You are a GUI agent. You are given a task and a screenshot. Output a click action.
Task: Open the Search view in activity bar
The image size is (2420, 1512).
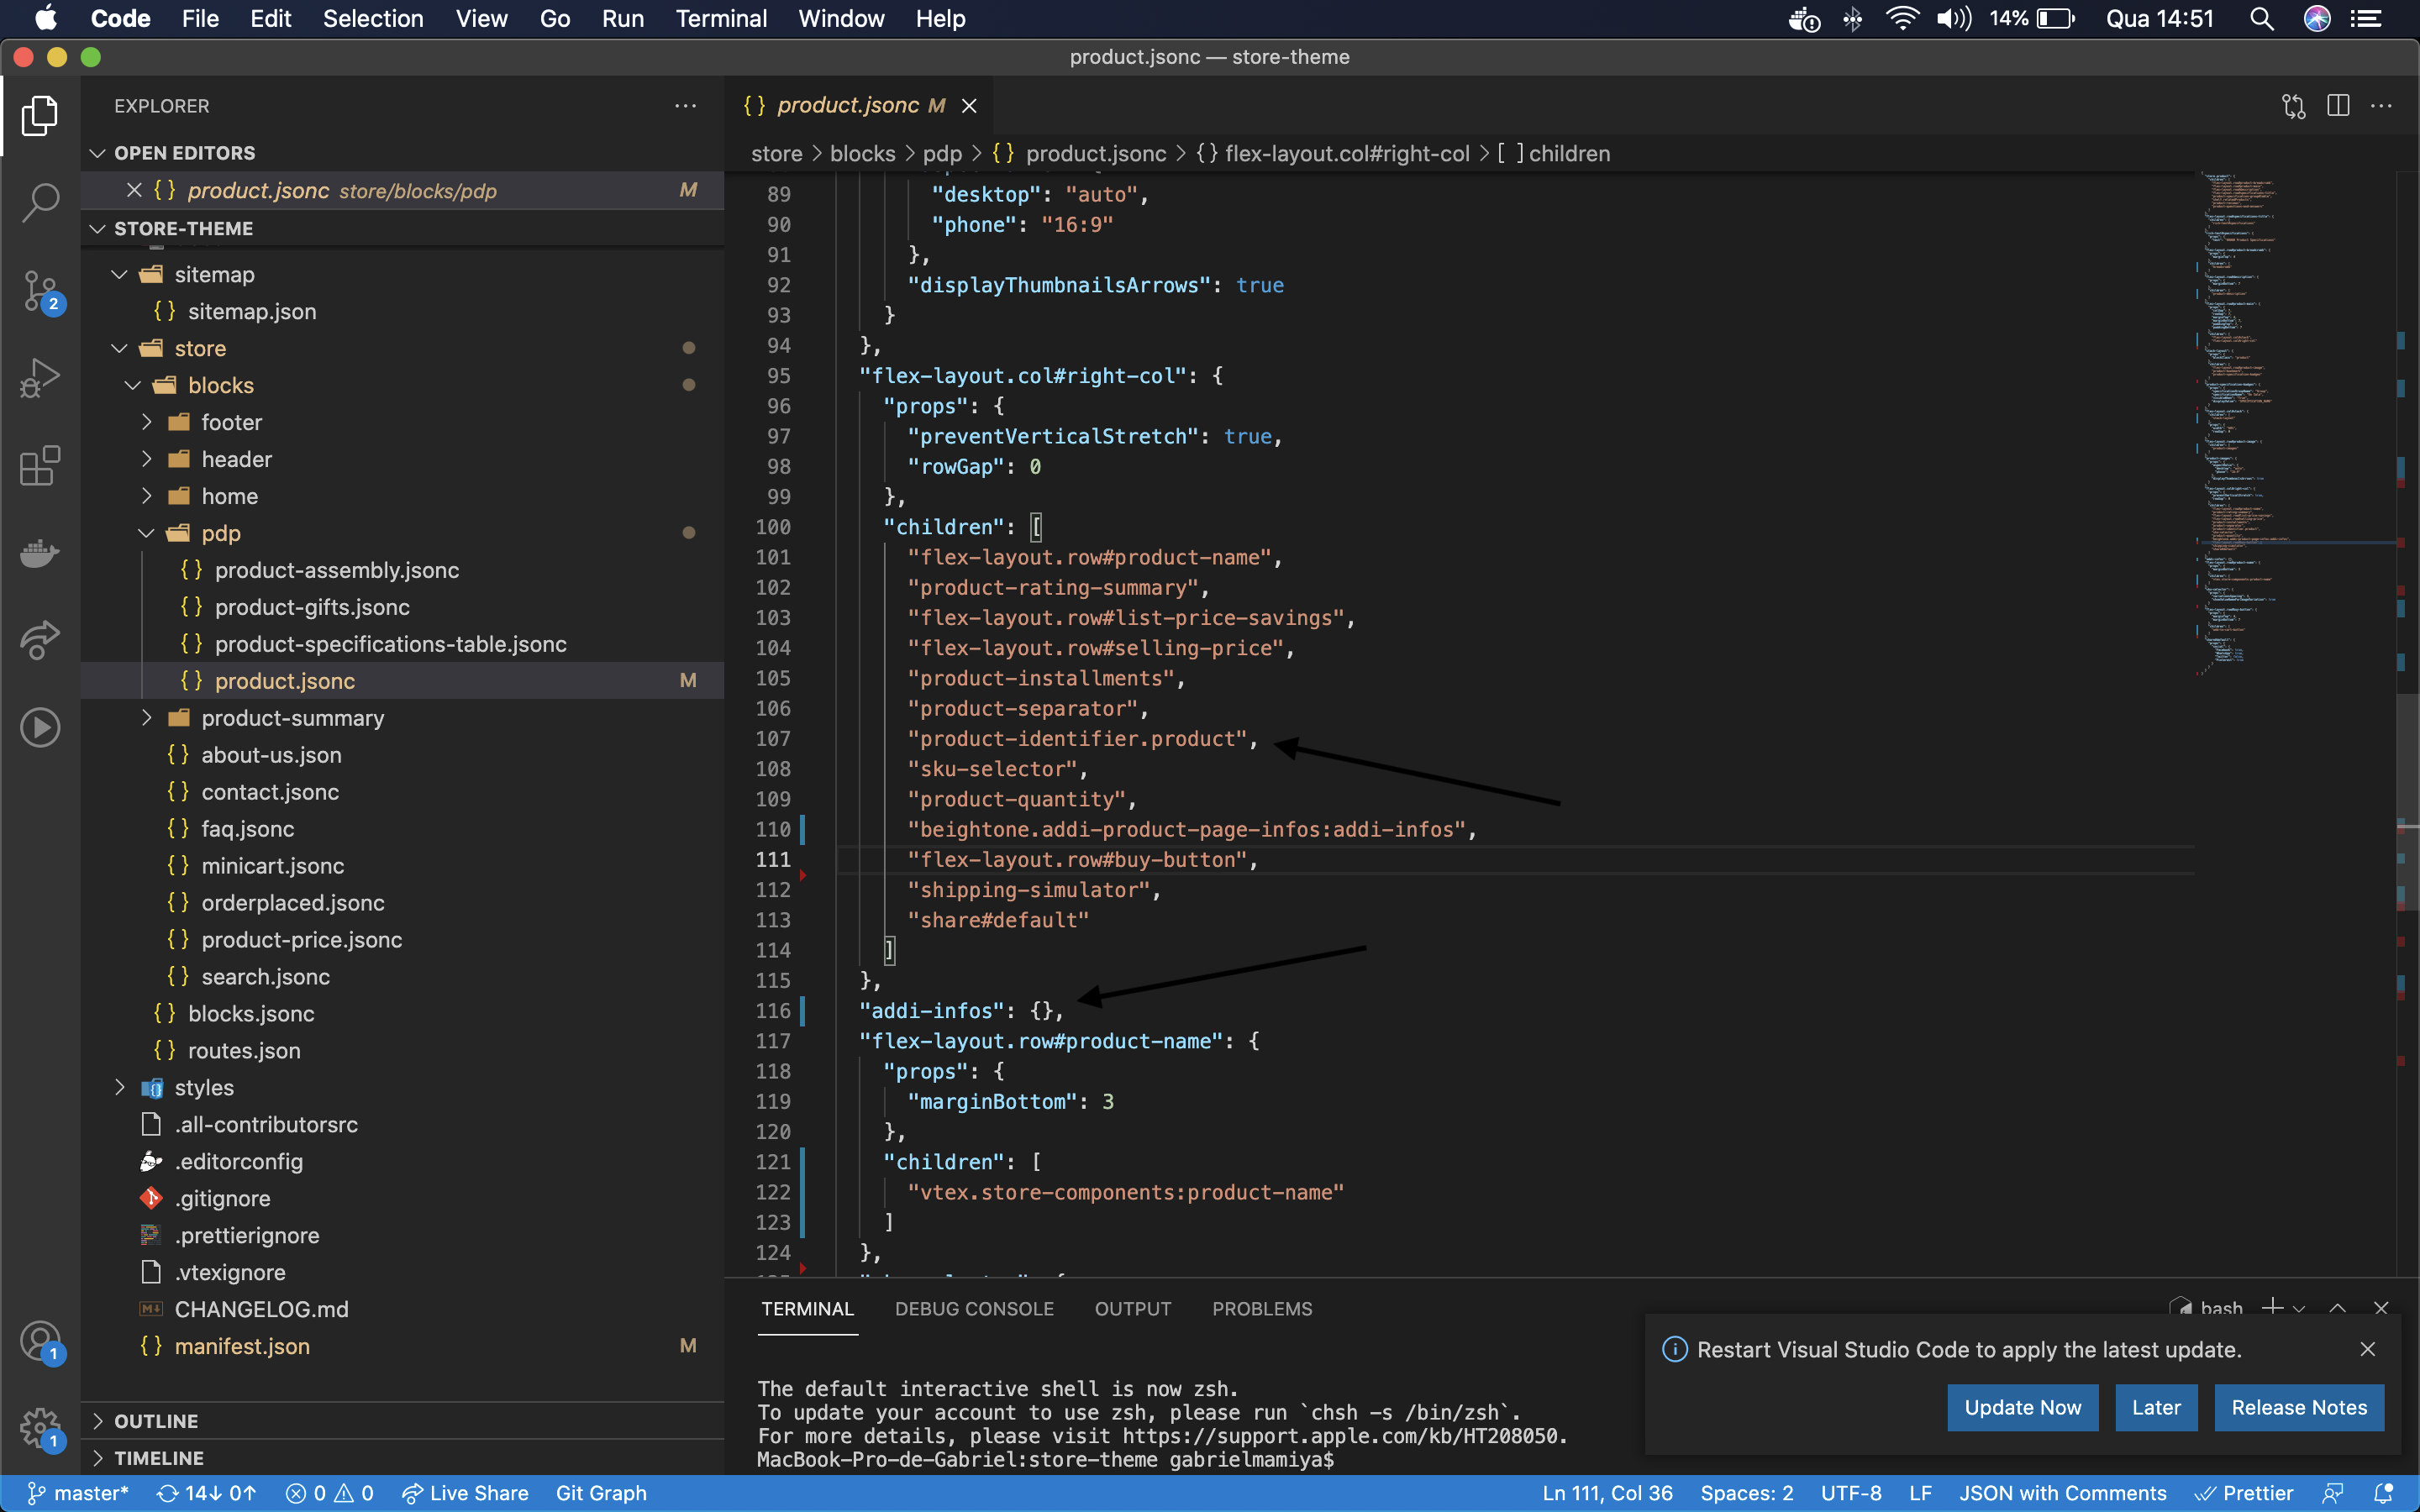[x=40, y=202]
